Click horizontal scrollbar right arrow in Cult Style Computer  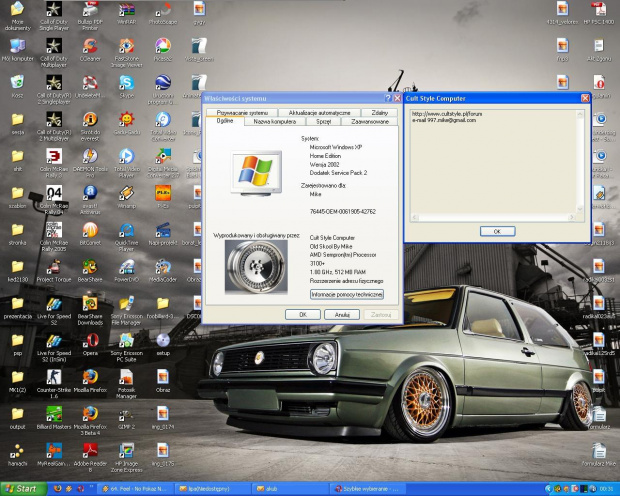tap(571, 217)
